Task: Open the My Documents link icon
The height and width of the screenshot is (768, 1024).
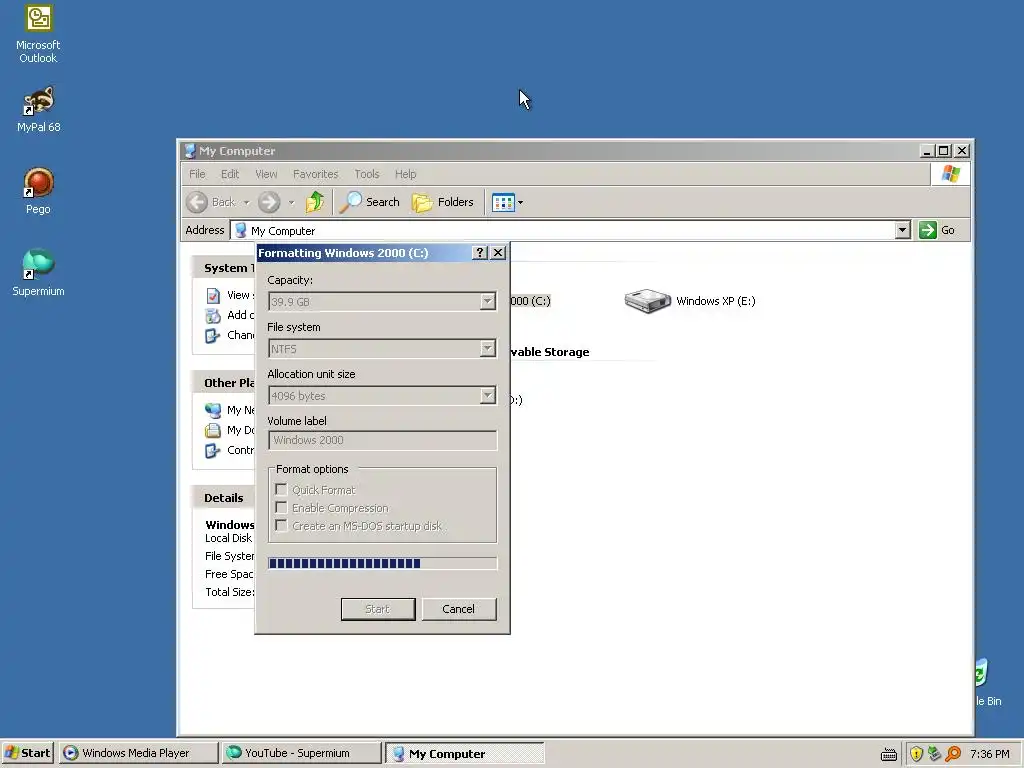Action: [213, 430]
